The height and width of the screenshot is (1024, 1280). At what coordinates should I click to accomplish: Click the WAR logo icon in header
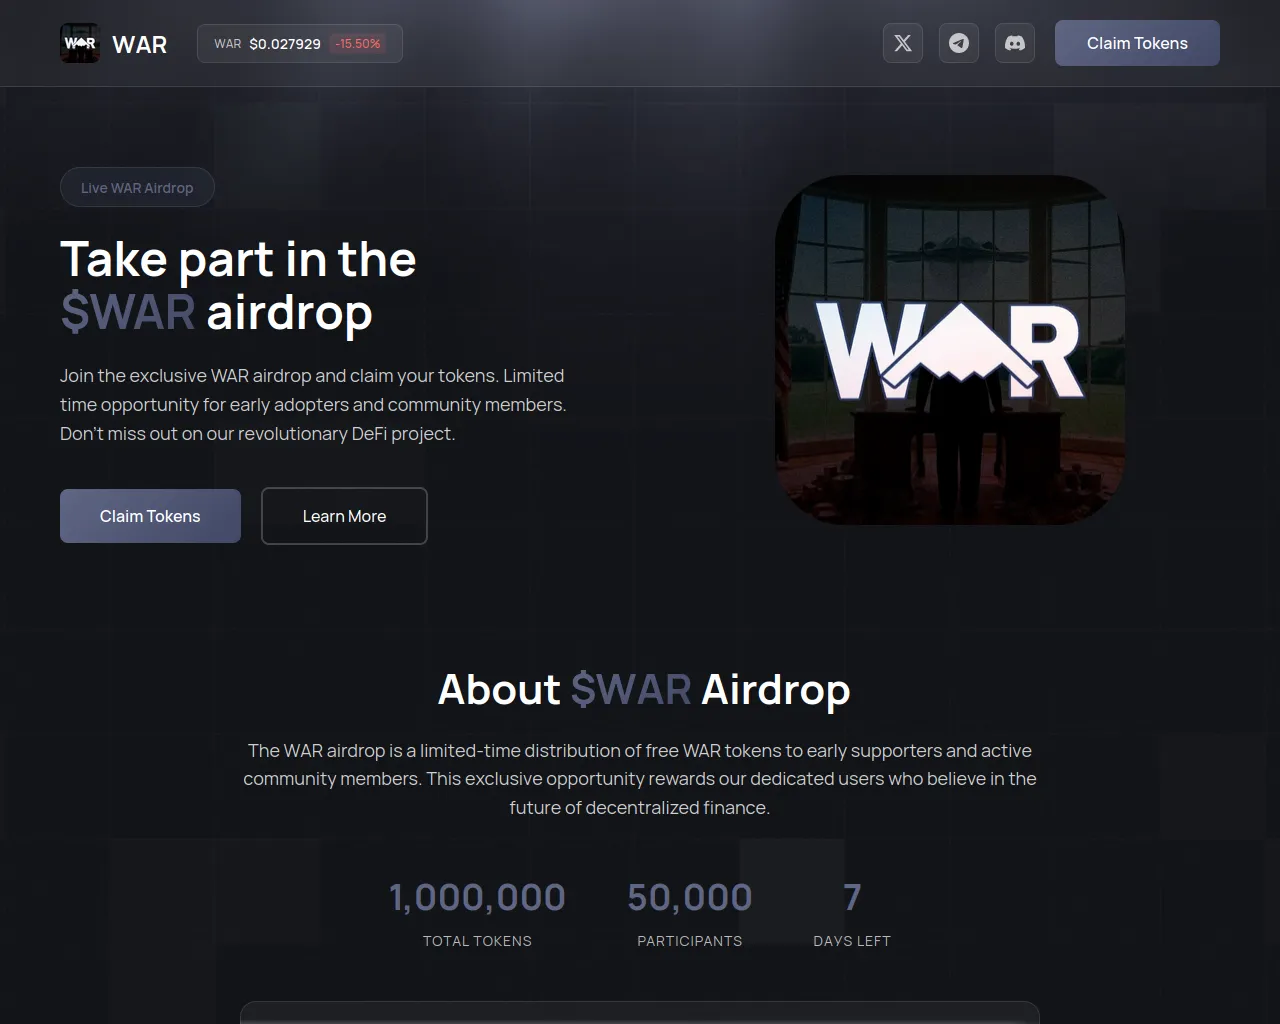[x=80, y=43]
